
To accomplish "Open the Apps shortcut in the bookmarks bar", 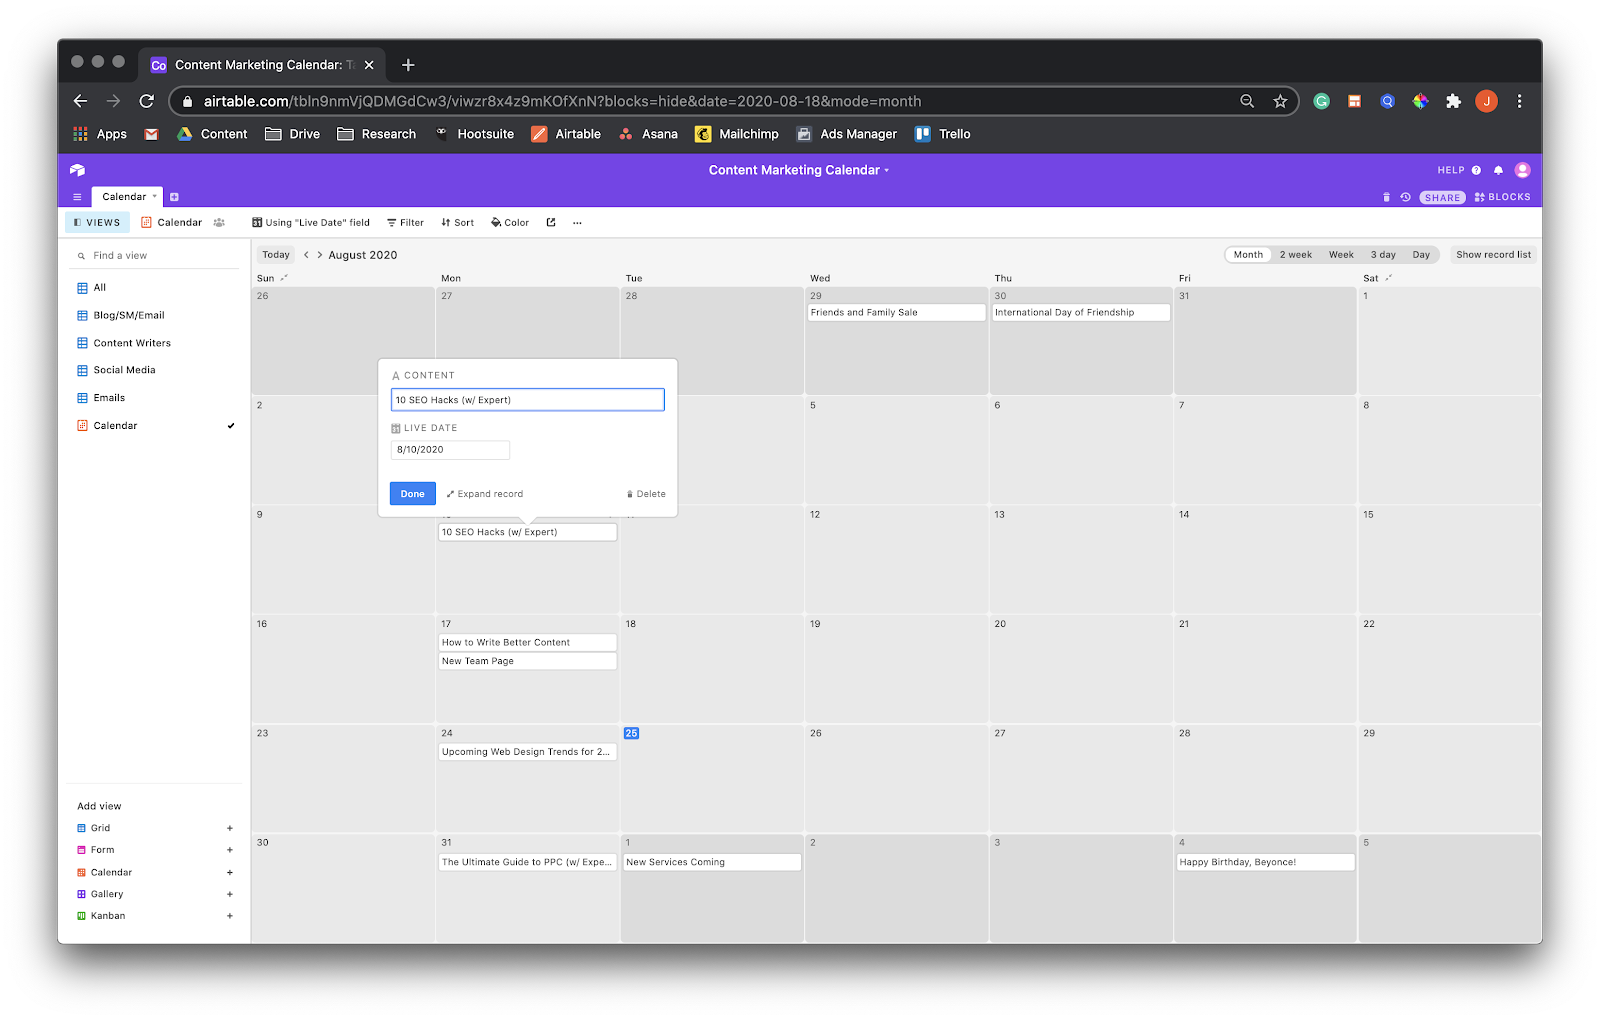I will 100,134.
